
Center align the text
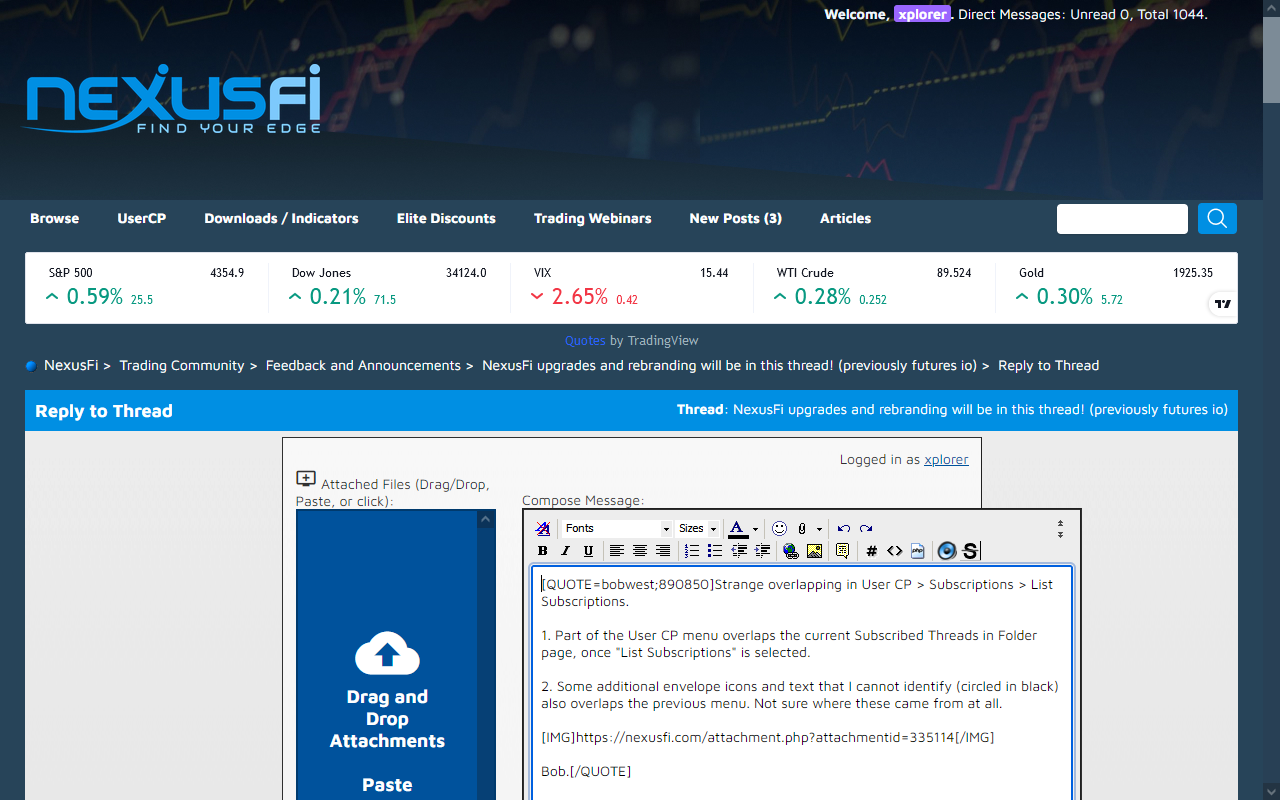click(x=640, y=551)
